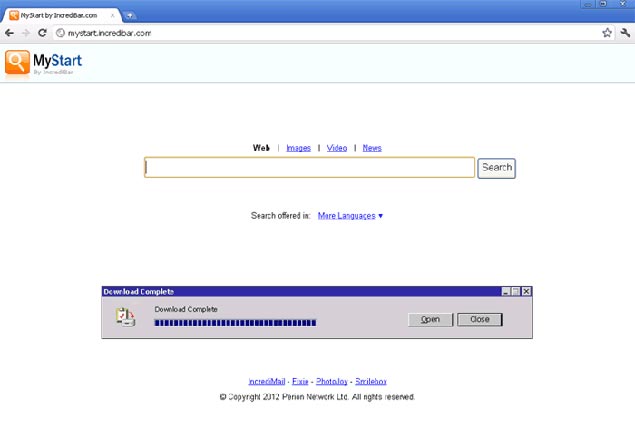Open the Smilebox footer link
The height and width of the screenshot is (428, 635).
point(371,381)
